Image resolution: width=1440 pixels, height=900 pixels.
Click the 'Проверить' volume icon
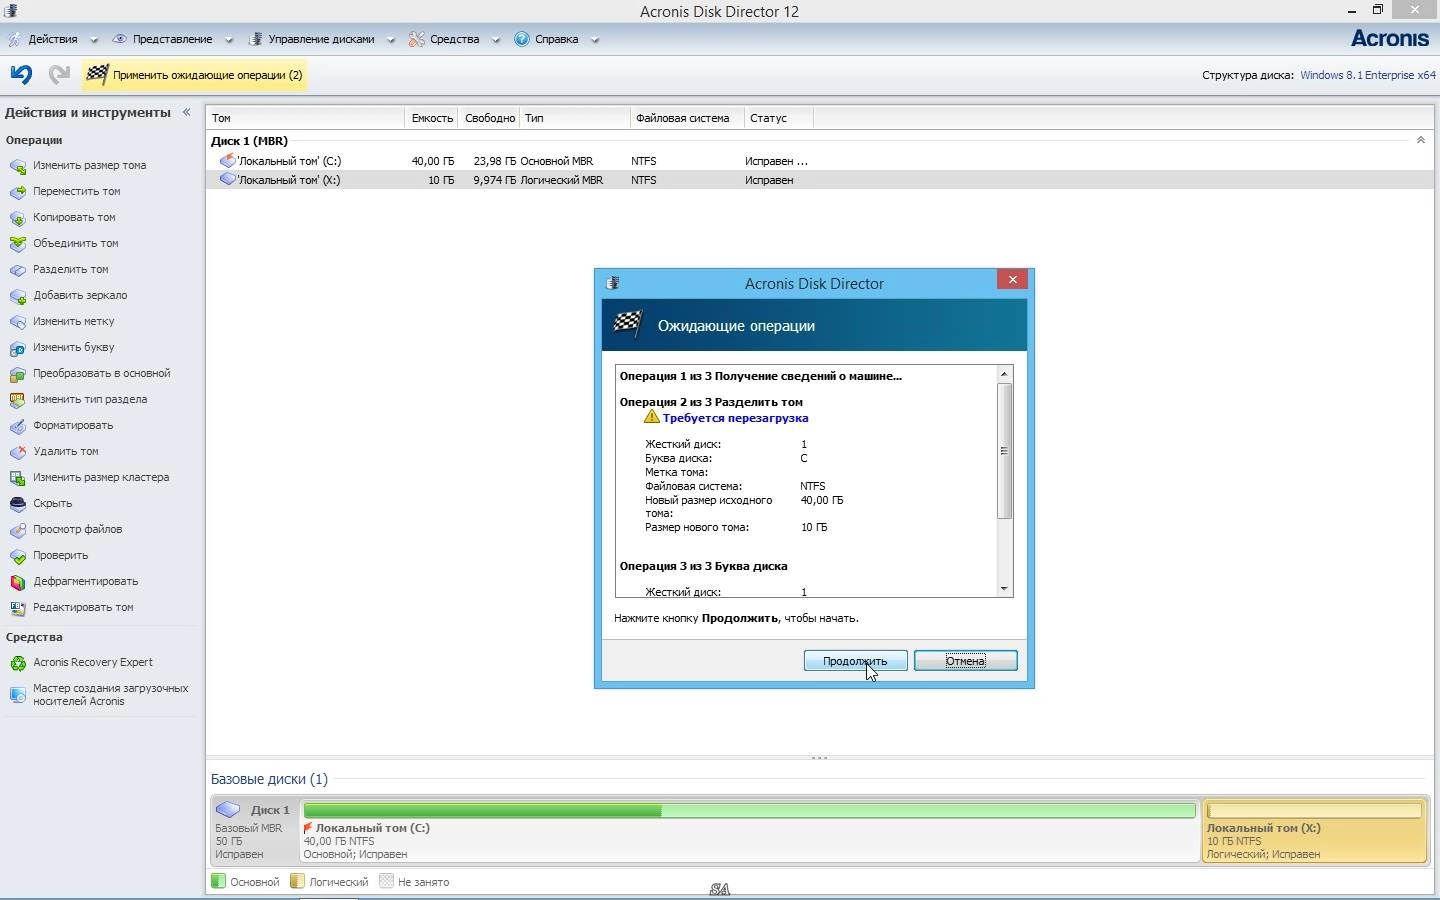pos(17,556)
